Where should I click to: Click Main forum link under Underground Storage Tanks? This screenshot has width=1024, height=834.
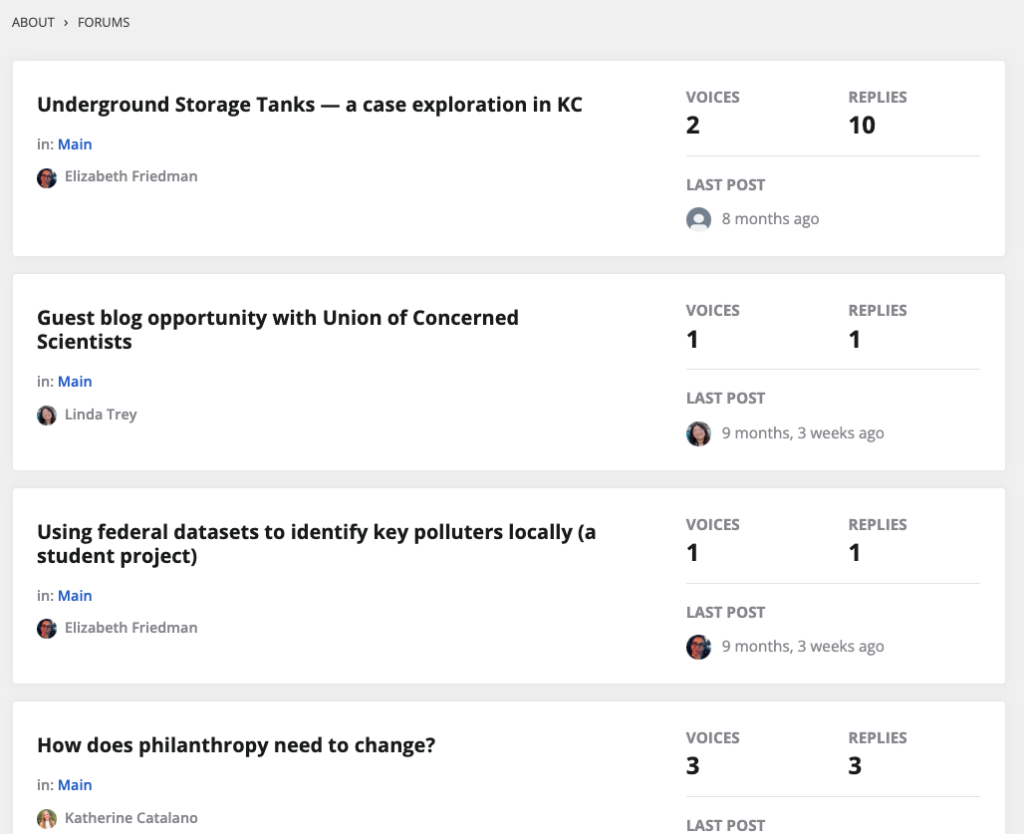tap(75, 145)
